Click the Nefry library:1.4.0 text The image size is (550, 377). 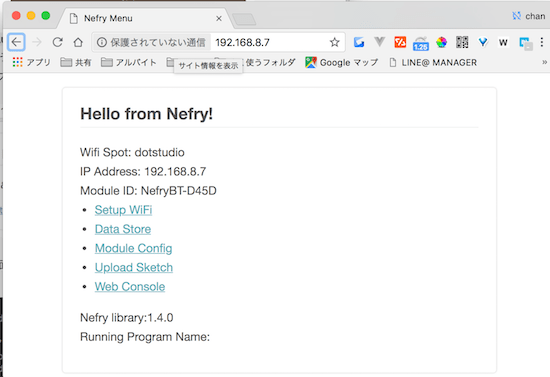[127, 318]
